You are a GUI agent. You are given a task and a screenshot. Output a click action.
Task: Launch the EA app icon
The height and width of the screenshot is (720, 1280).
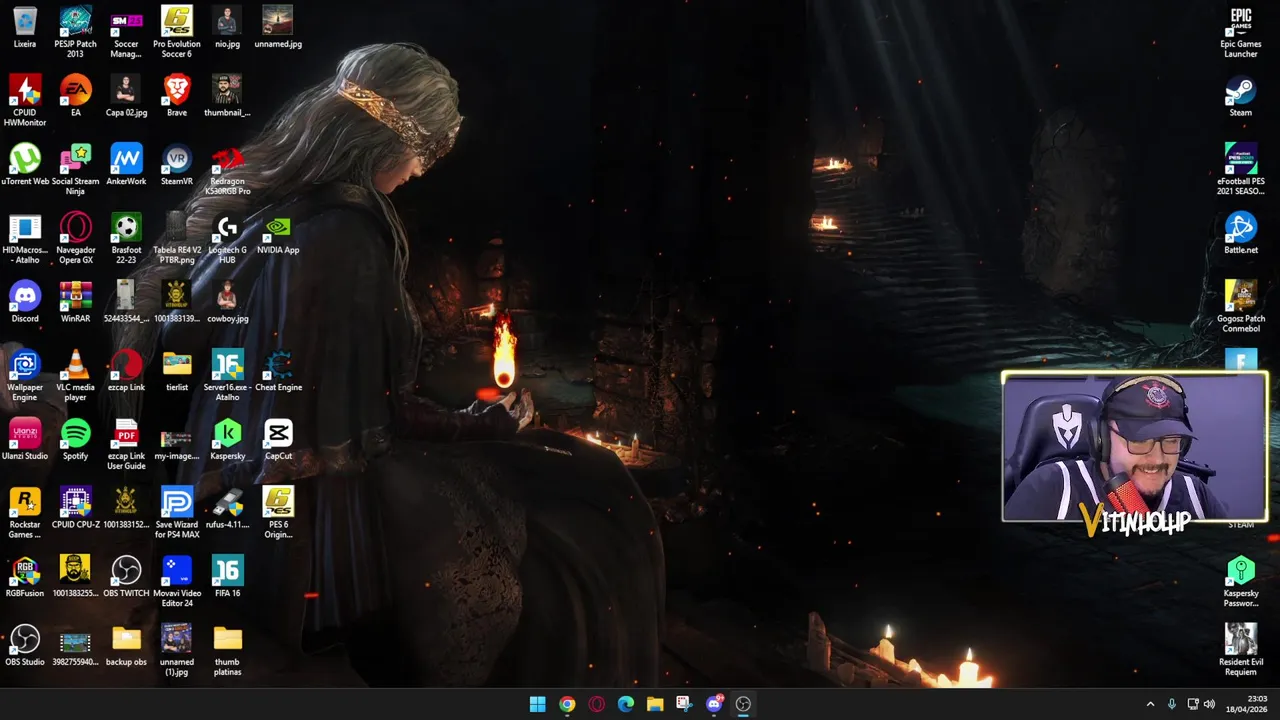[75, 96]
